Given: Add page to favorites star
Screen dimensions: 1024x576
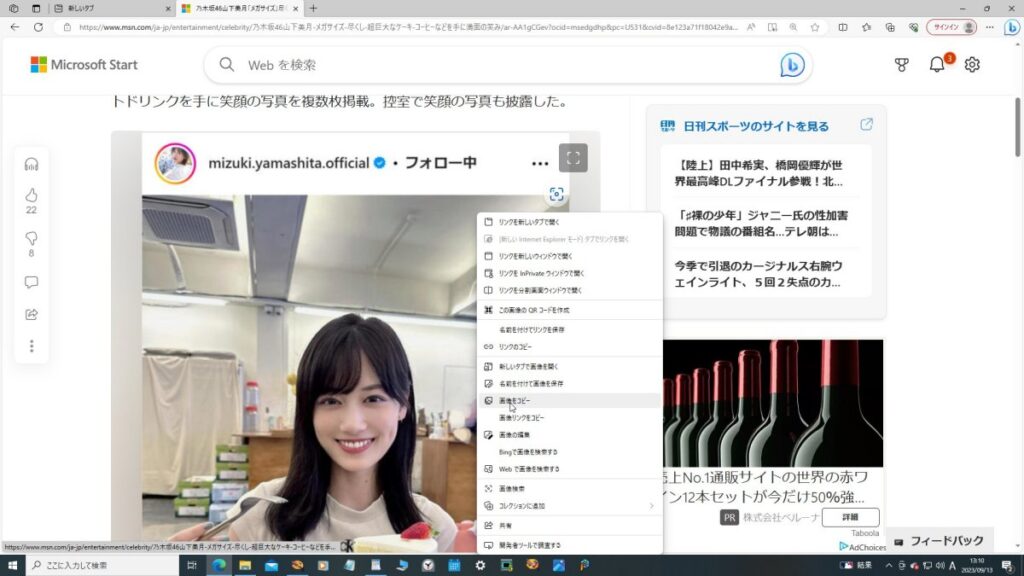Looking at the screenshot, I should (x=814, y=27).
